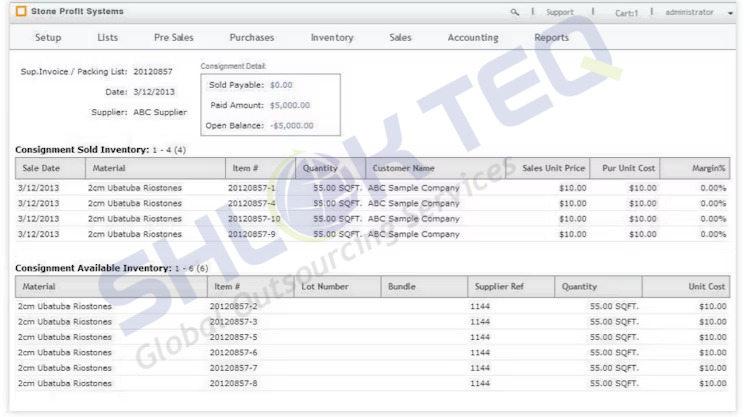The image size is (750, 417).
Task: Select available item 20120857-5
Action: pyautogui.click(x=233, y=337)
